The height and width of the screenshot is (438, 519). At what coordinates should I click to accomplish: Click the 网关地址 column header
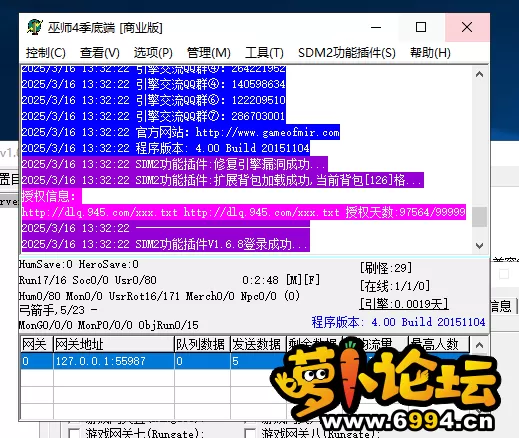coord(114,344)
